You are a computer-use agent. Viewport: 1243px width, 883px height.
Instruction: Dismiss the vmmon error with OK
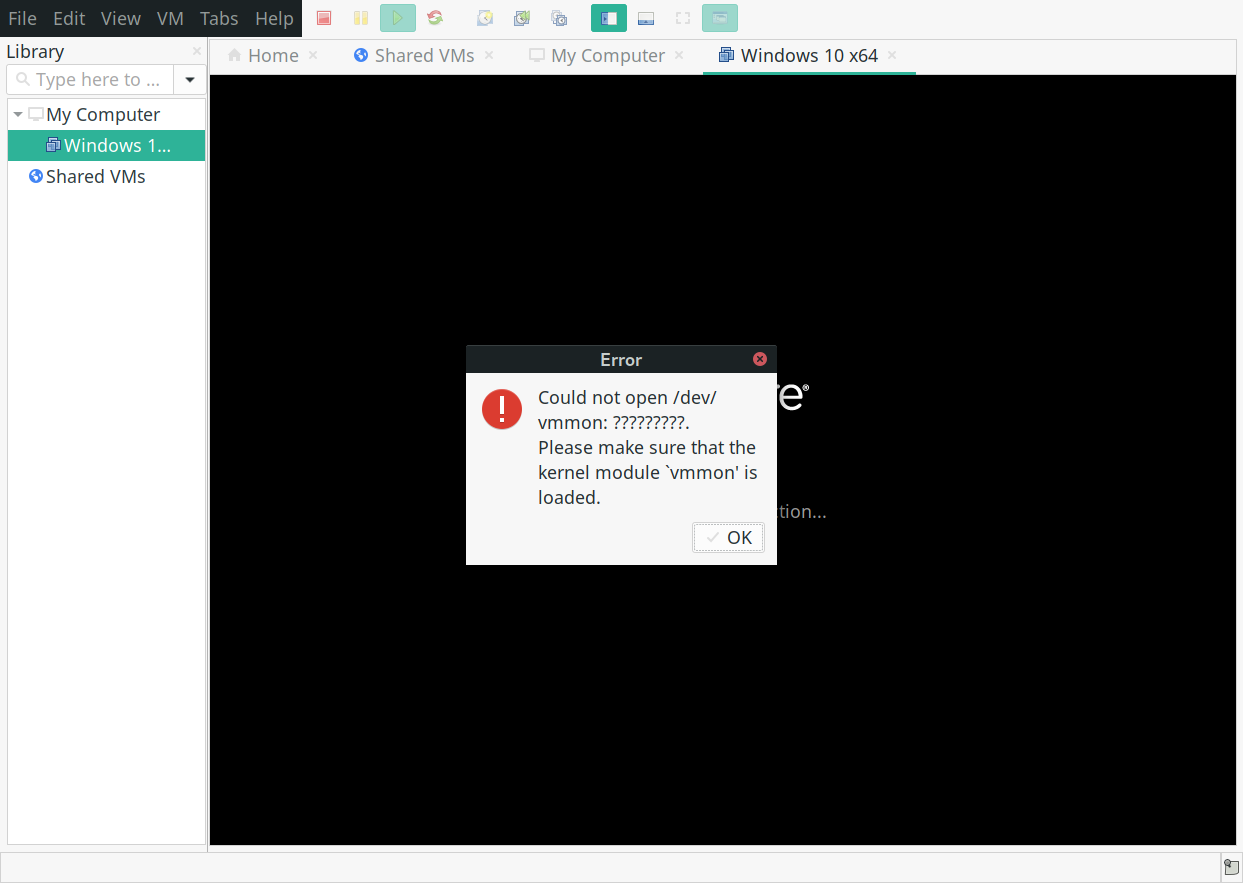click(728, 537)
